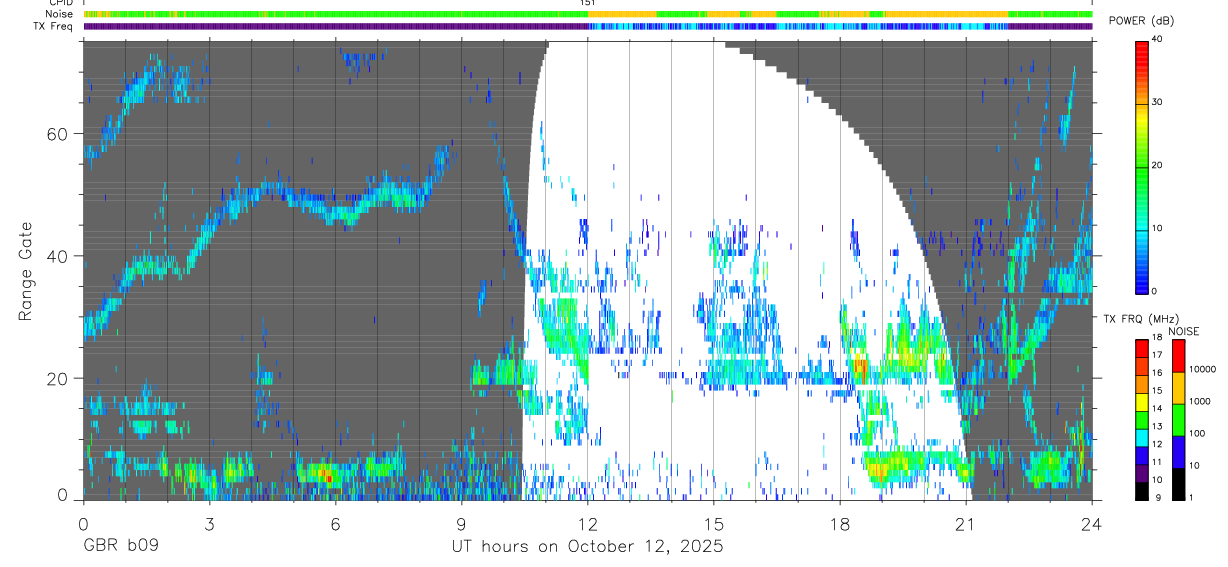This screenshot has width=1228, height=567.
Task: Click the x-axis tick label '12'
Action: click(588, 523)
